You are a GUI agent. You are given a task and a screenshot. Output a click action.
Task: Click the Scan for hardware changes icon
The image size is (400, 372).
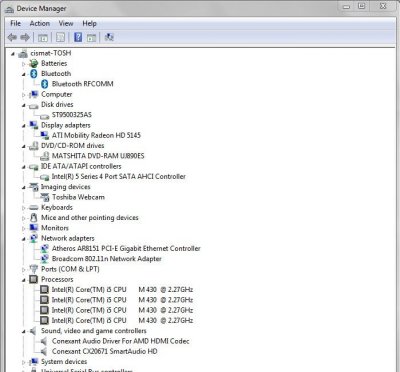(x=109, y=37)
